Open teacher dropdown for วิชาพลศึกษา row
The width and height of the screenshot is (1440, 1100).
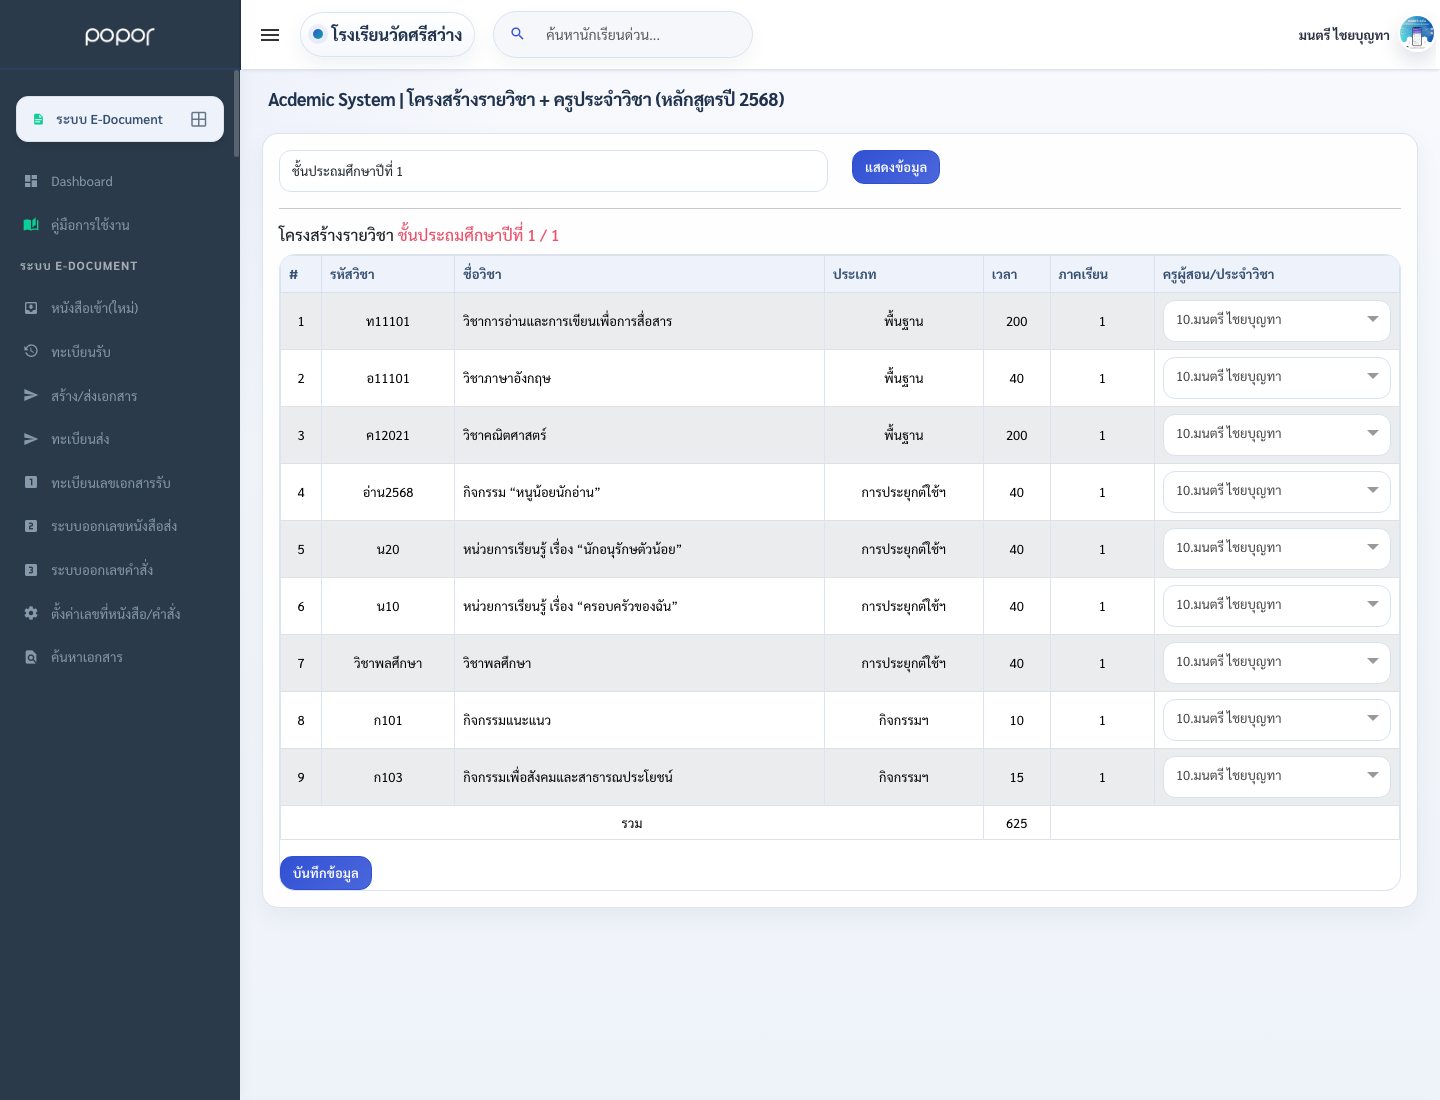point(1276,663)
